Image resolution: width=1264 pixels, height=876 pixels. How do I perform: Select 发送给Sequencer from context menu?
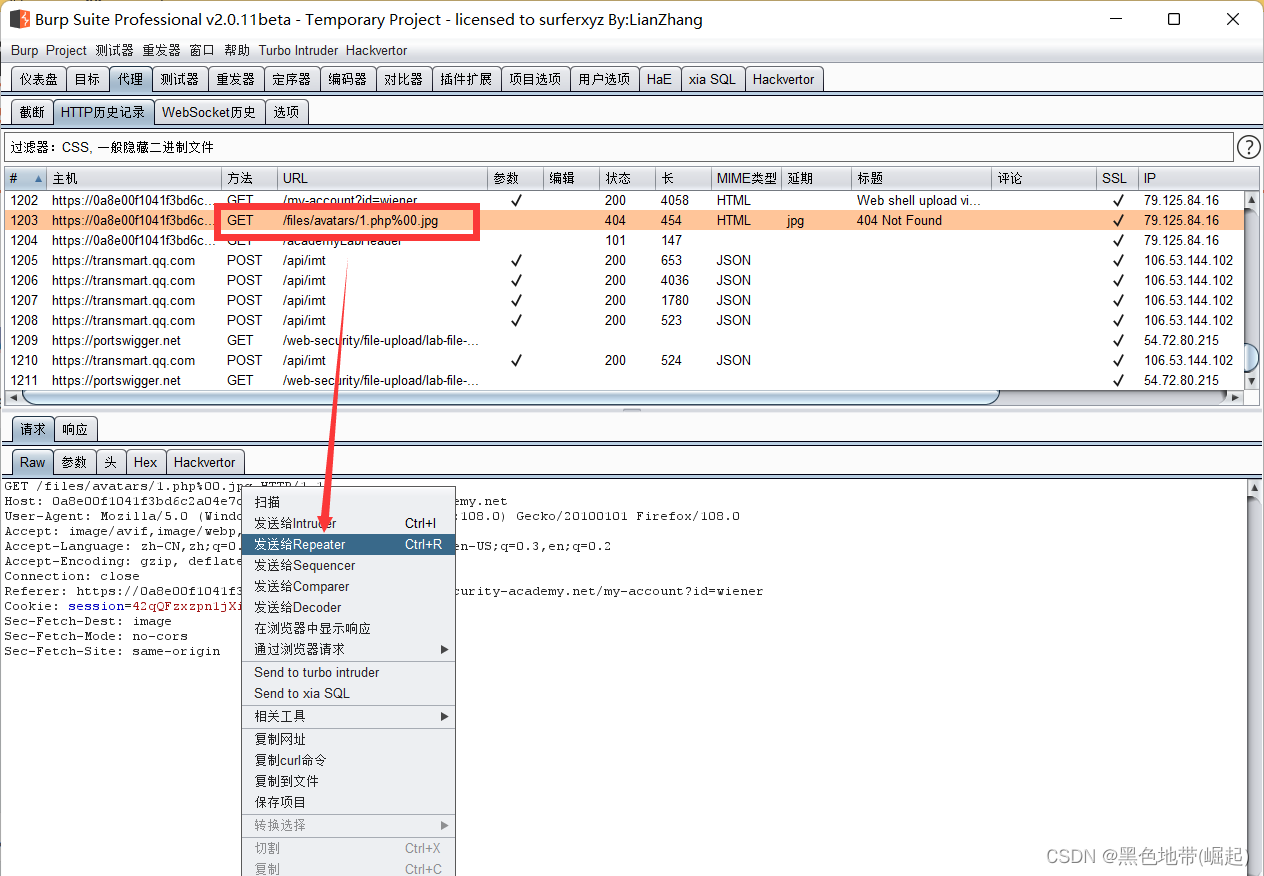coord(348,566)
